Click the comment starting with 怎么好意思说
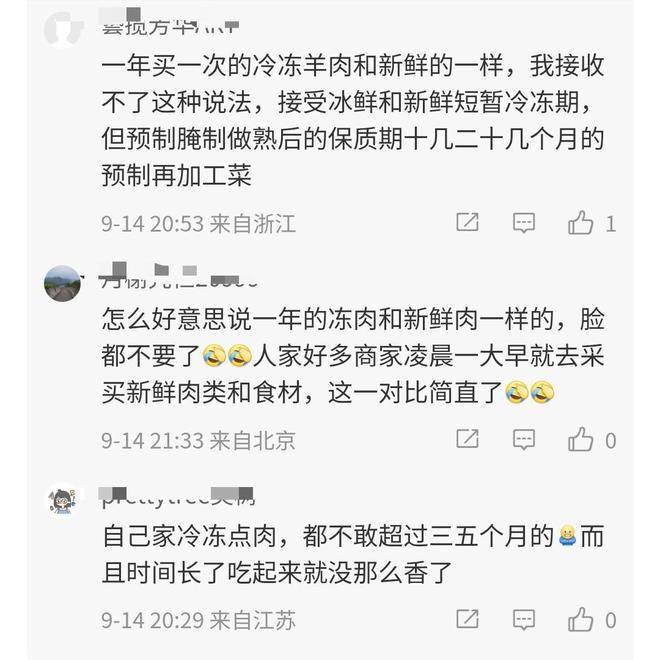Viewport: 660px width, 660px height. pyautogui.click(x=353, y=356)
